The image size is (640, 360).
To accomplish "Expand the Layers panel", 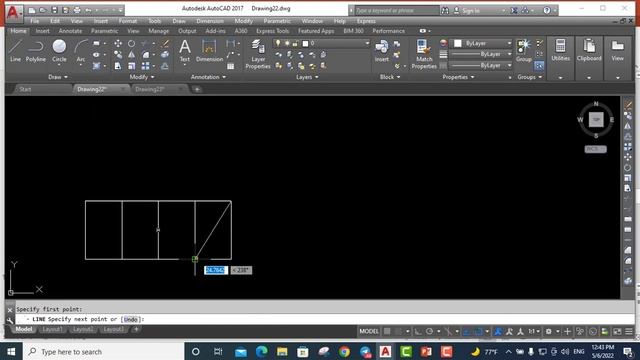I will (307, 77).
